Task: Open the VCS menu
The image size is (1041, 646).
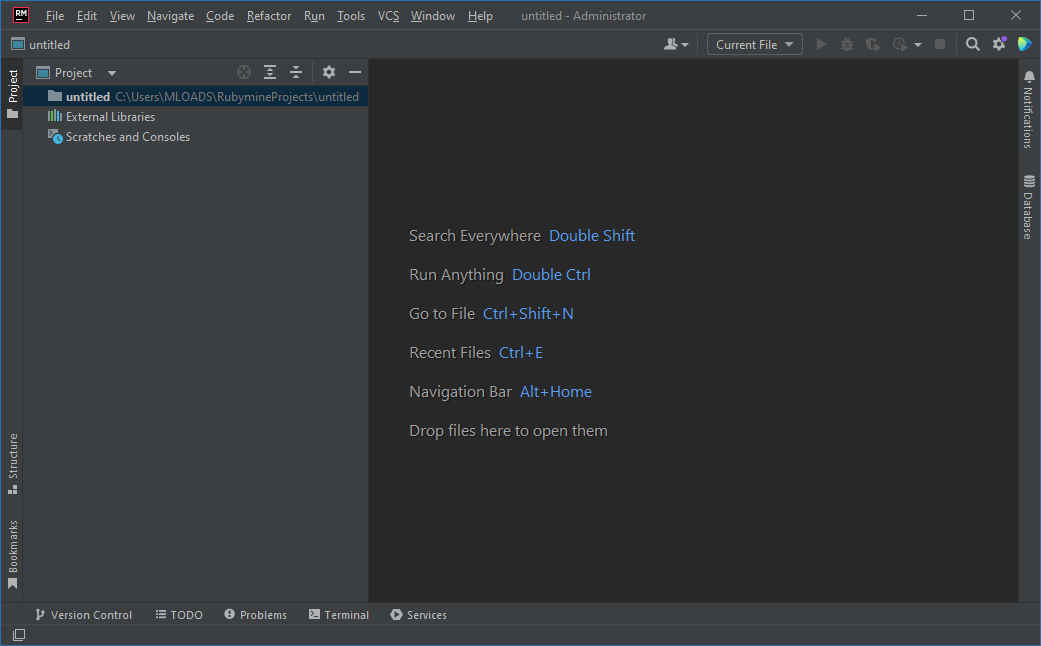Action: pos(388,15)
